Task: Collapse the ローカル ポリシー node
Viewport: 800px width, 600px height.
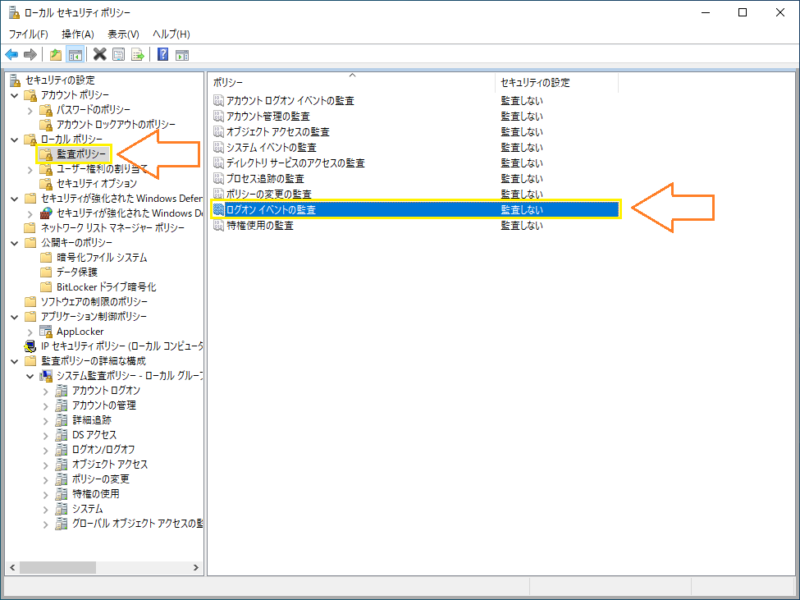Action: coord(14,139)
